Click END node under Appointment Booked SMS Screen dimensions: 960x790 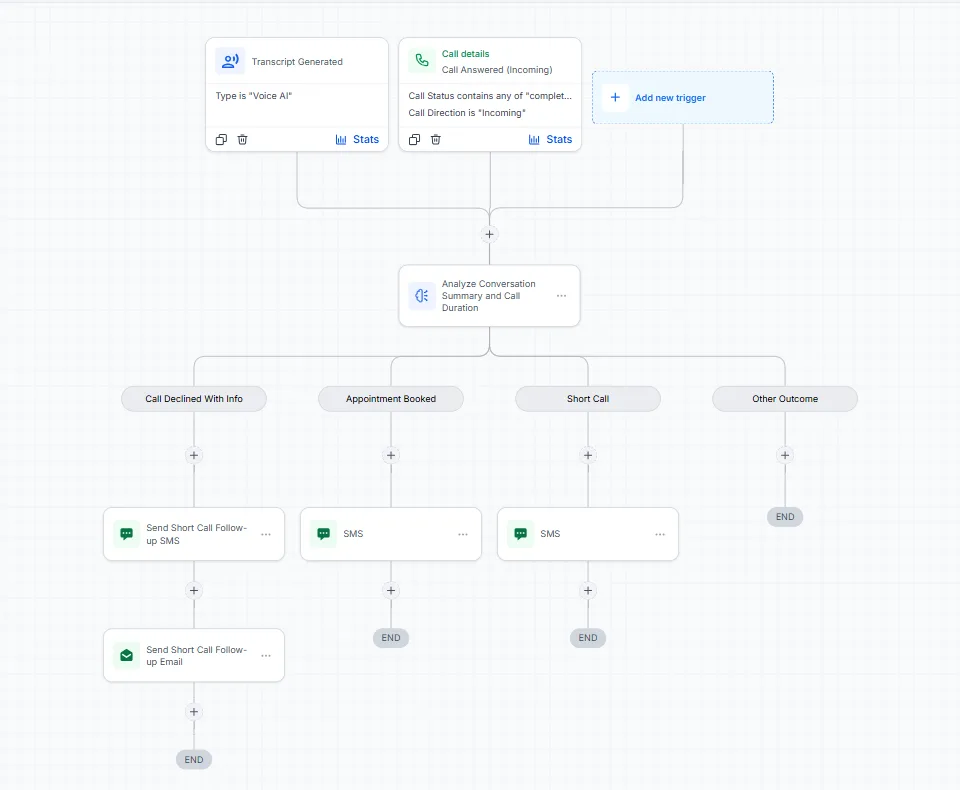[391, 638]
